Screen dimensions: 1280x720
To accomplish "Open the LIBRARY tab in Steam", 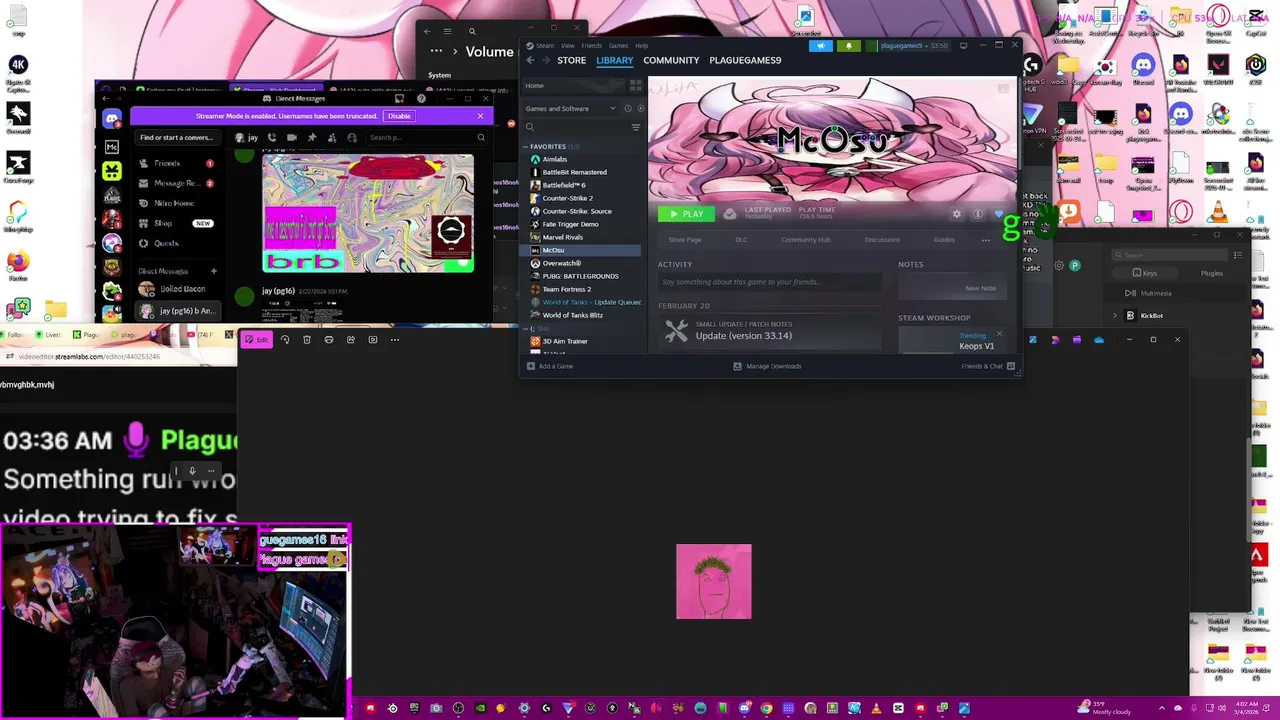I will tap(615, 60).
